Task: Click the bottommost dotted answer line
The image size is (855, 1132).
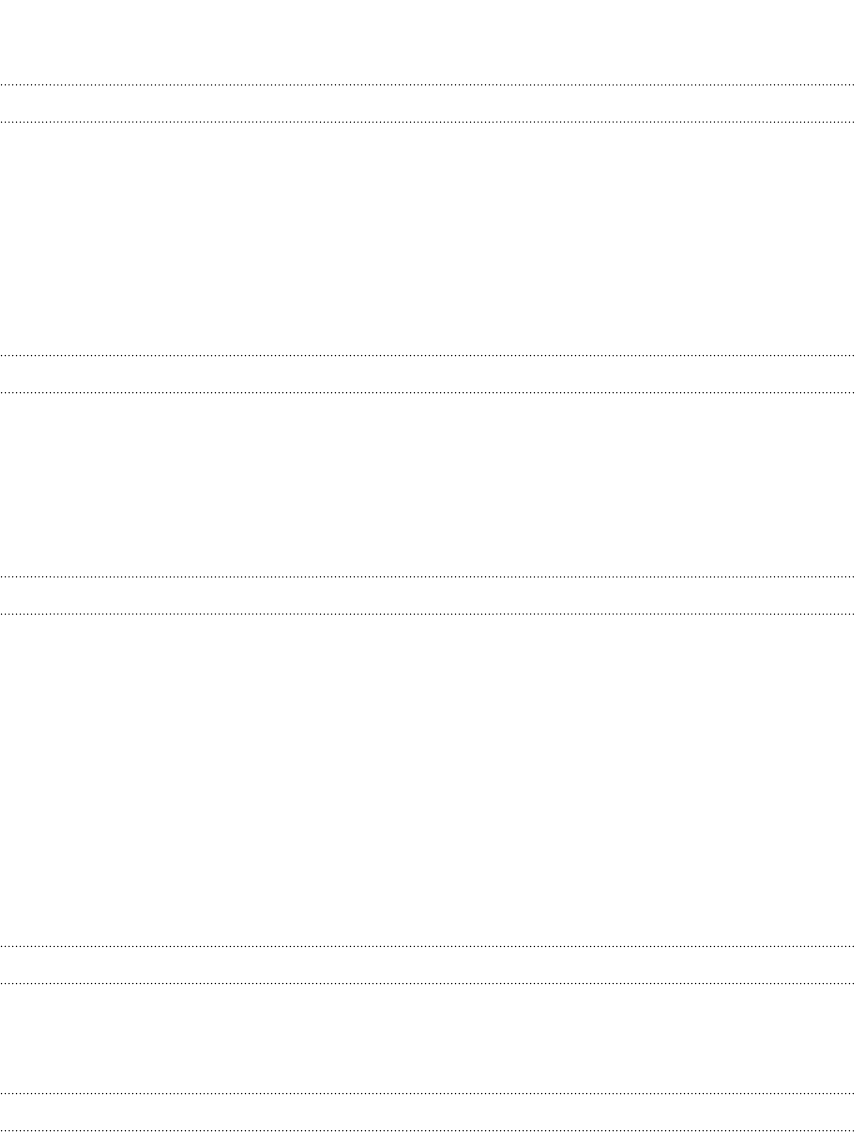Action: click(428, 1129)
